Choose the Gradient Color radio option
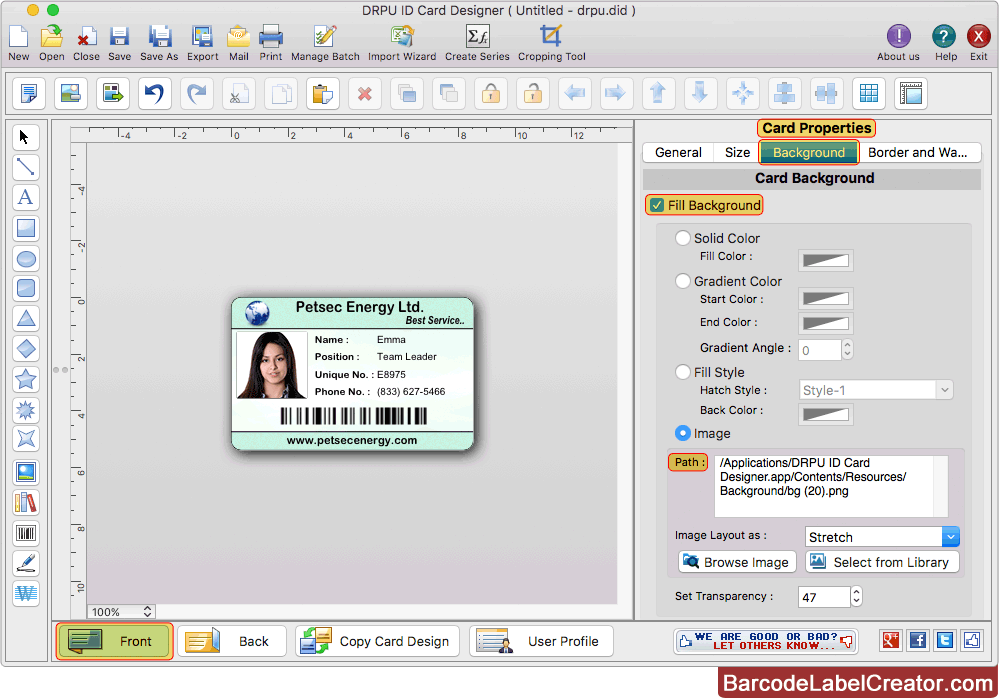The height and width of the screenshot is (698, 999). (x=683, y=281)
